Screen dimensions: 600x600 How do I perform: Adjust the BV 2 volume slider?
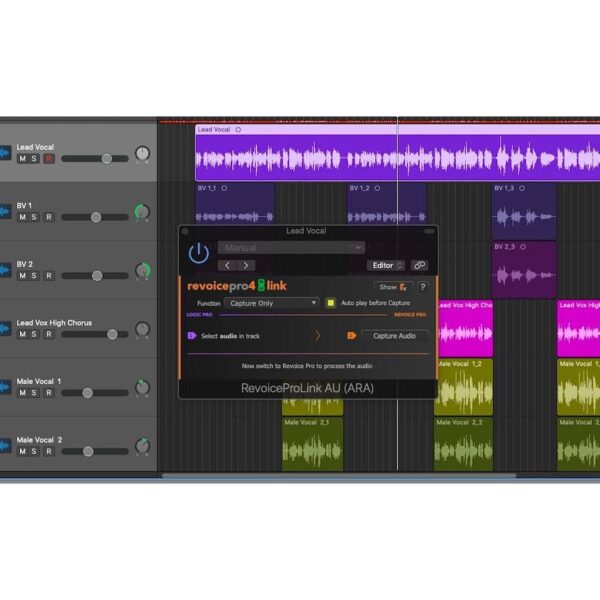95,276
